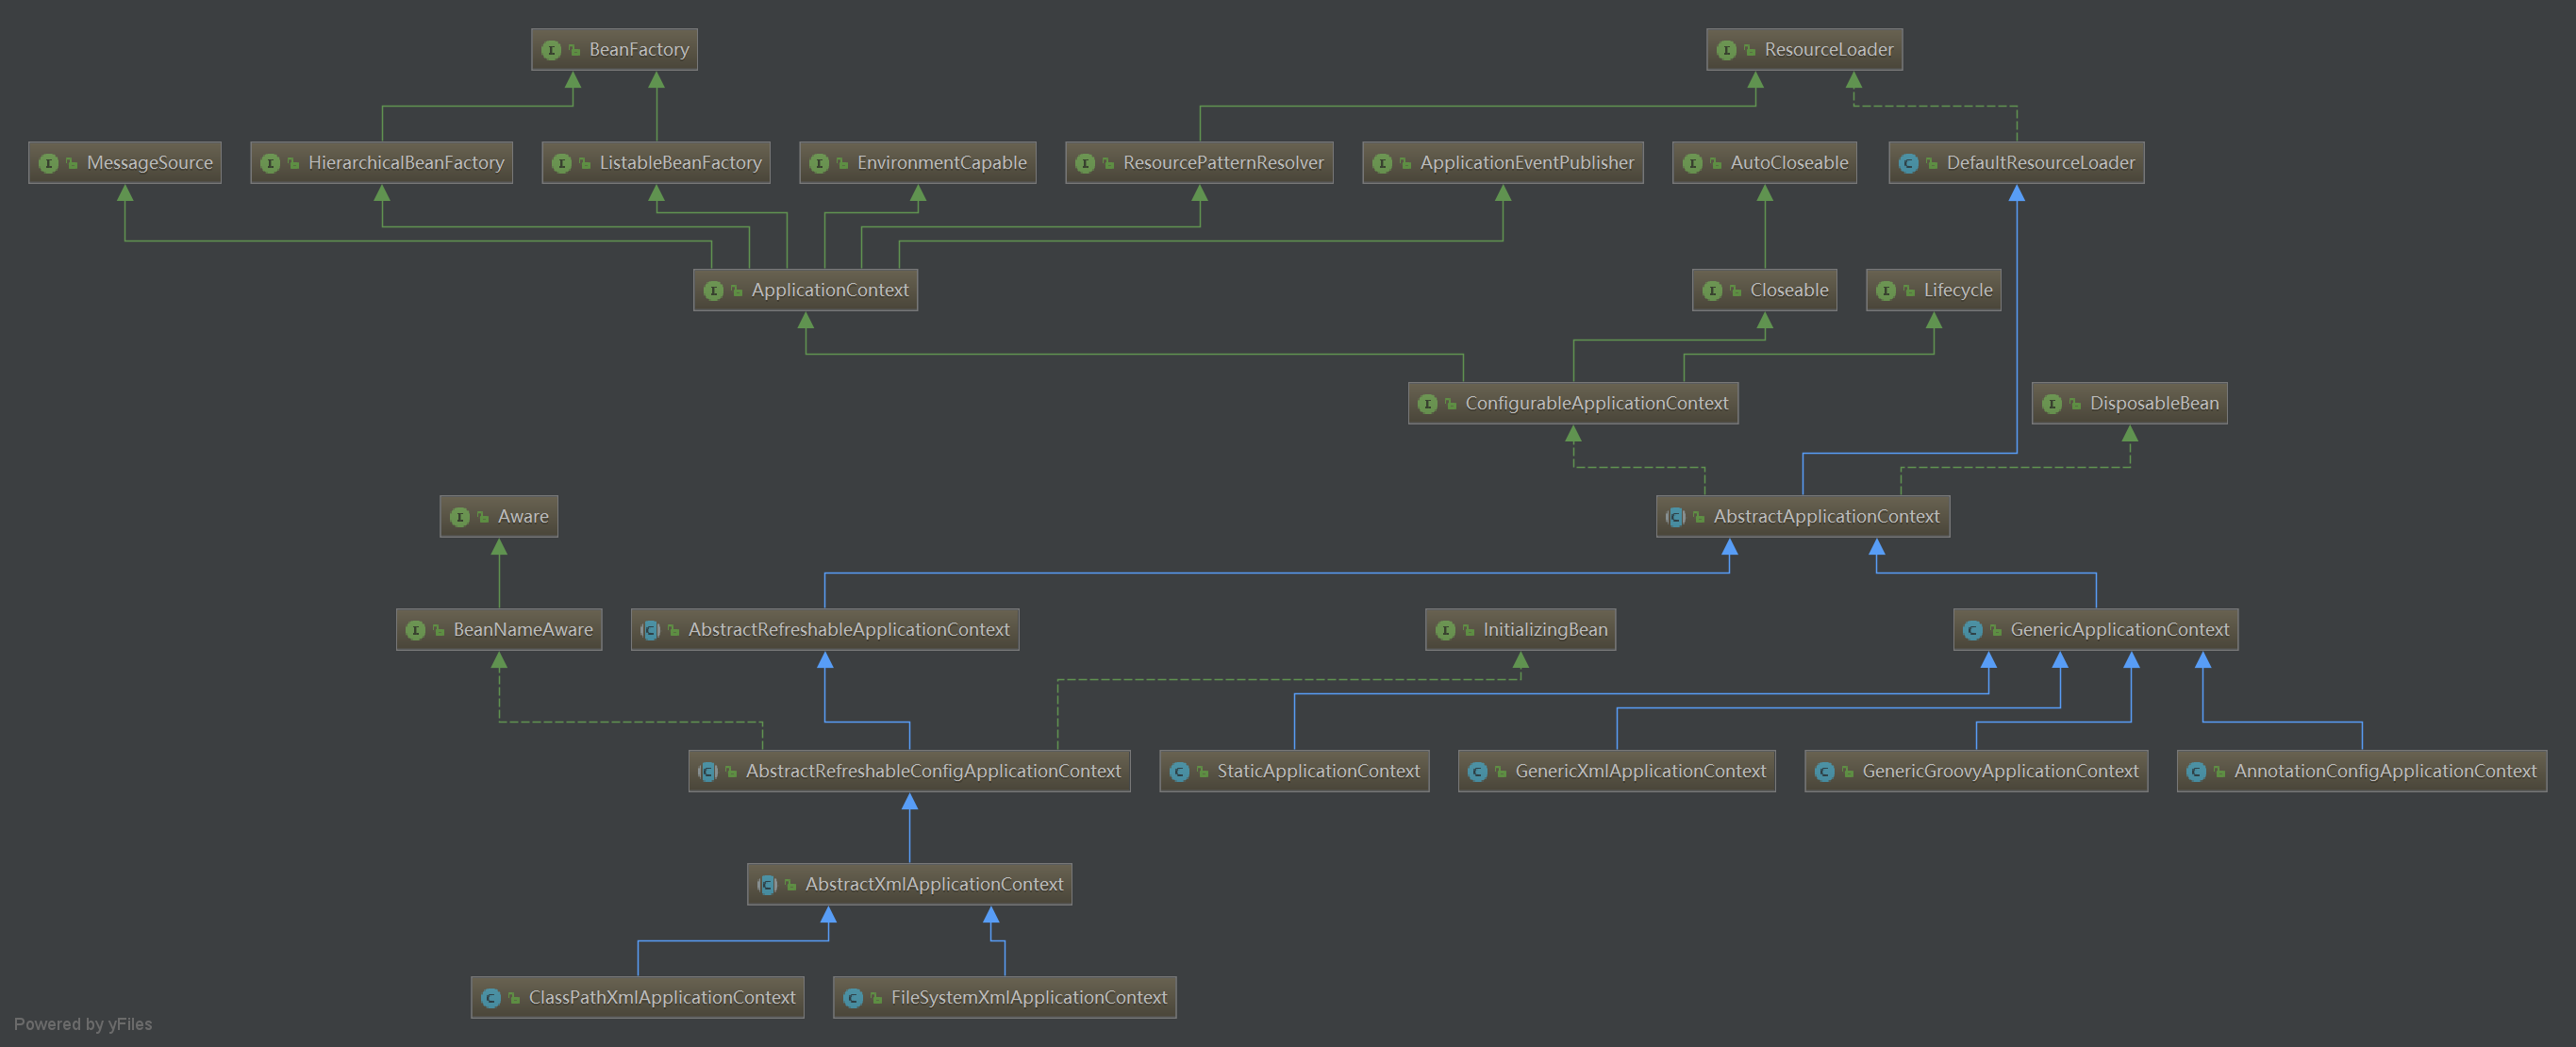The width and height of the screenshot is (2576, 1047).
Task: Click the interface icon on Aware node
Action: point(459,517)
